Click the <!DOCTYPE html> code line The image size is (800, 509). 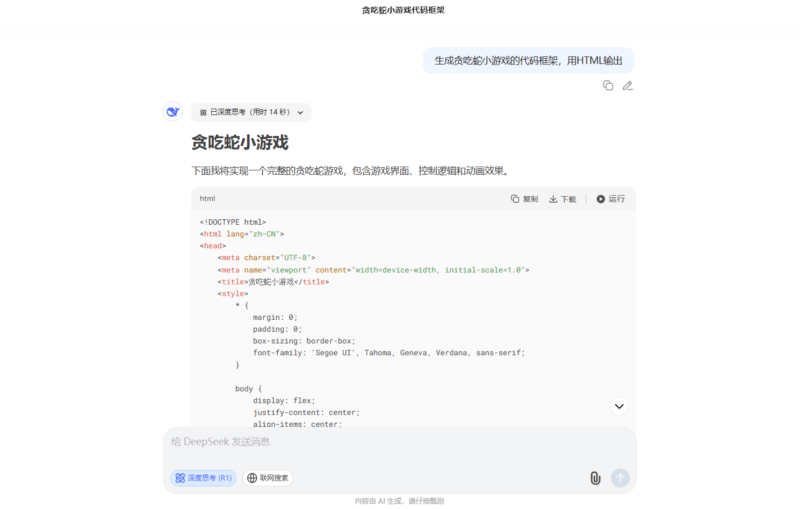(233, 222)
